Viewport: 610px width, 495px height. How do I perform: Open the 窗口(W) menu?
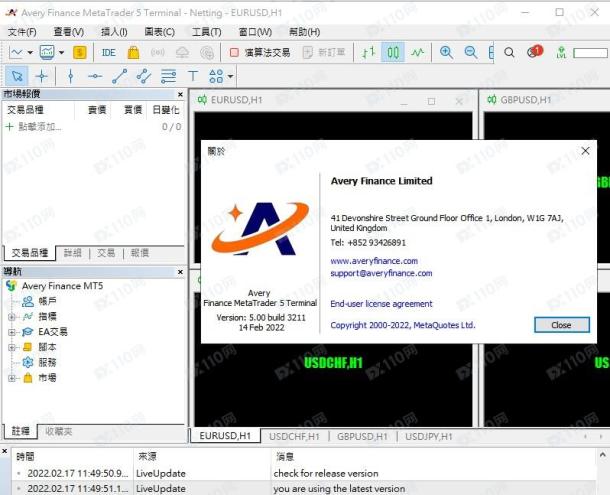pyautogui.click(x=255, y=32)
